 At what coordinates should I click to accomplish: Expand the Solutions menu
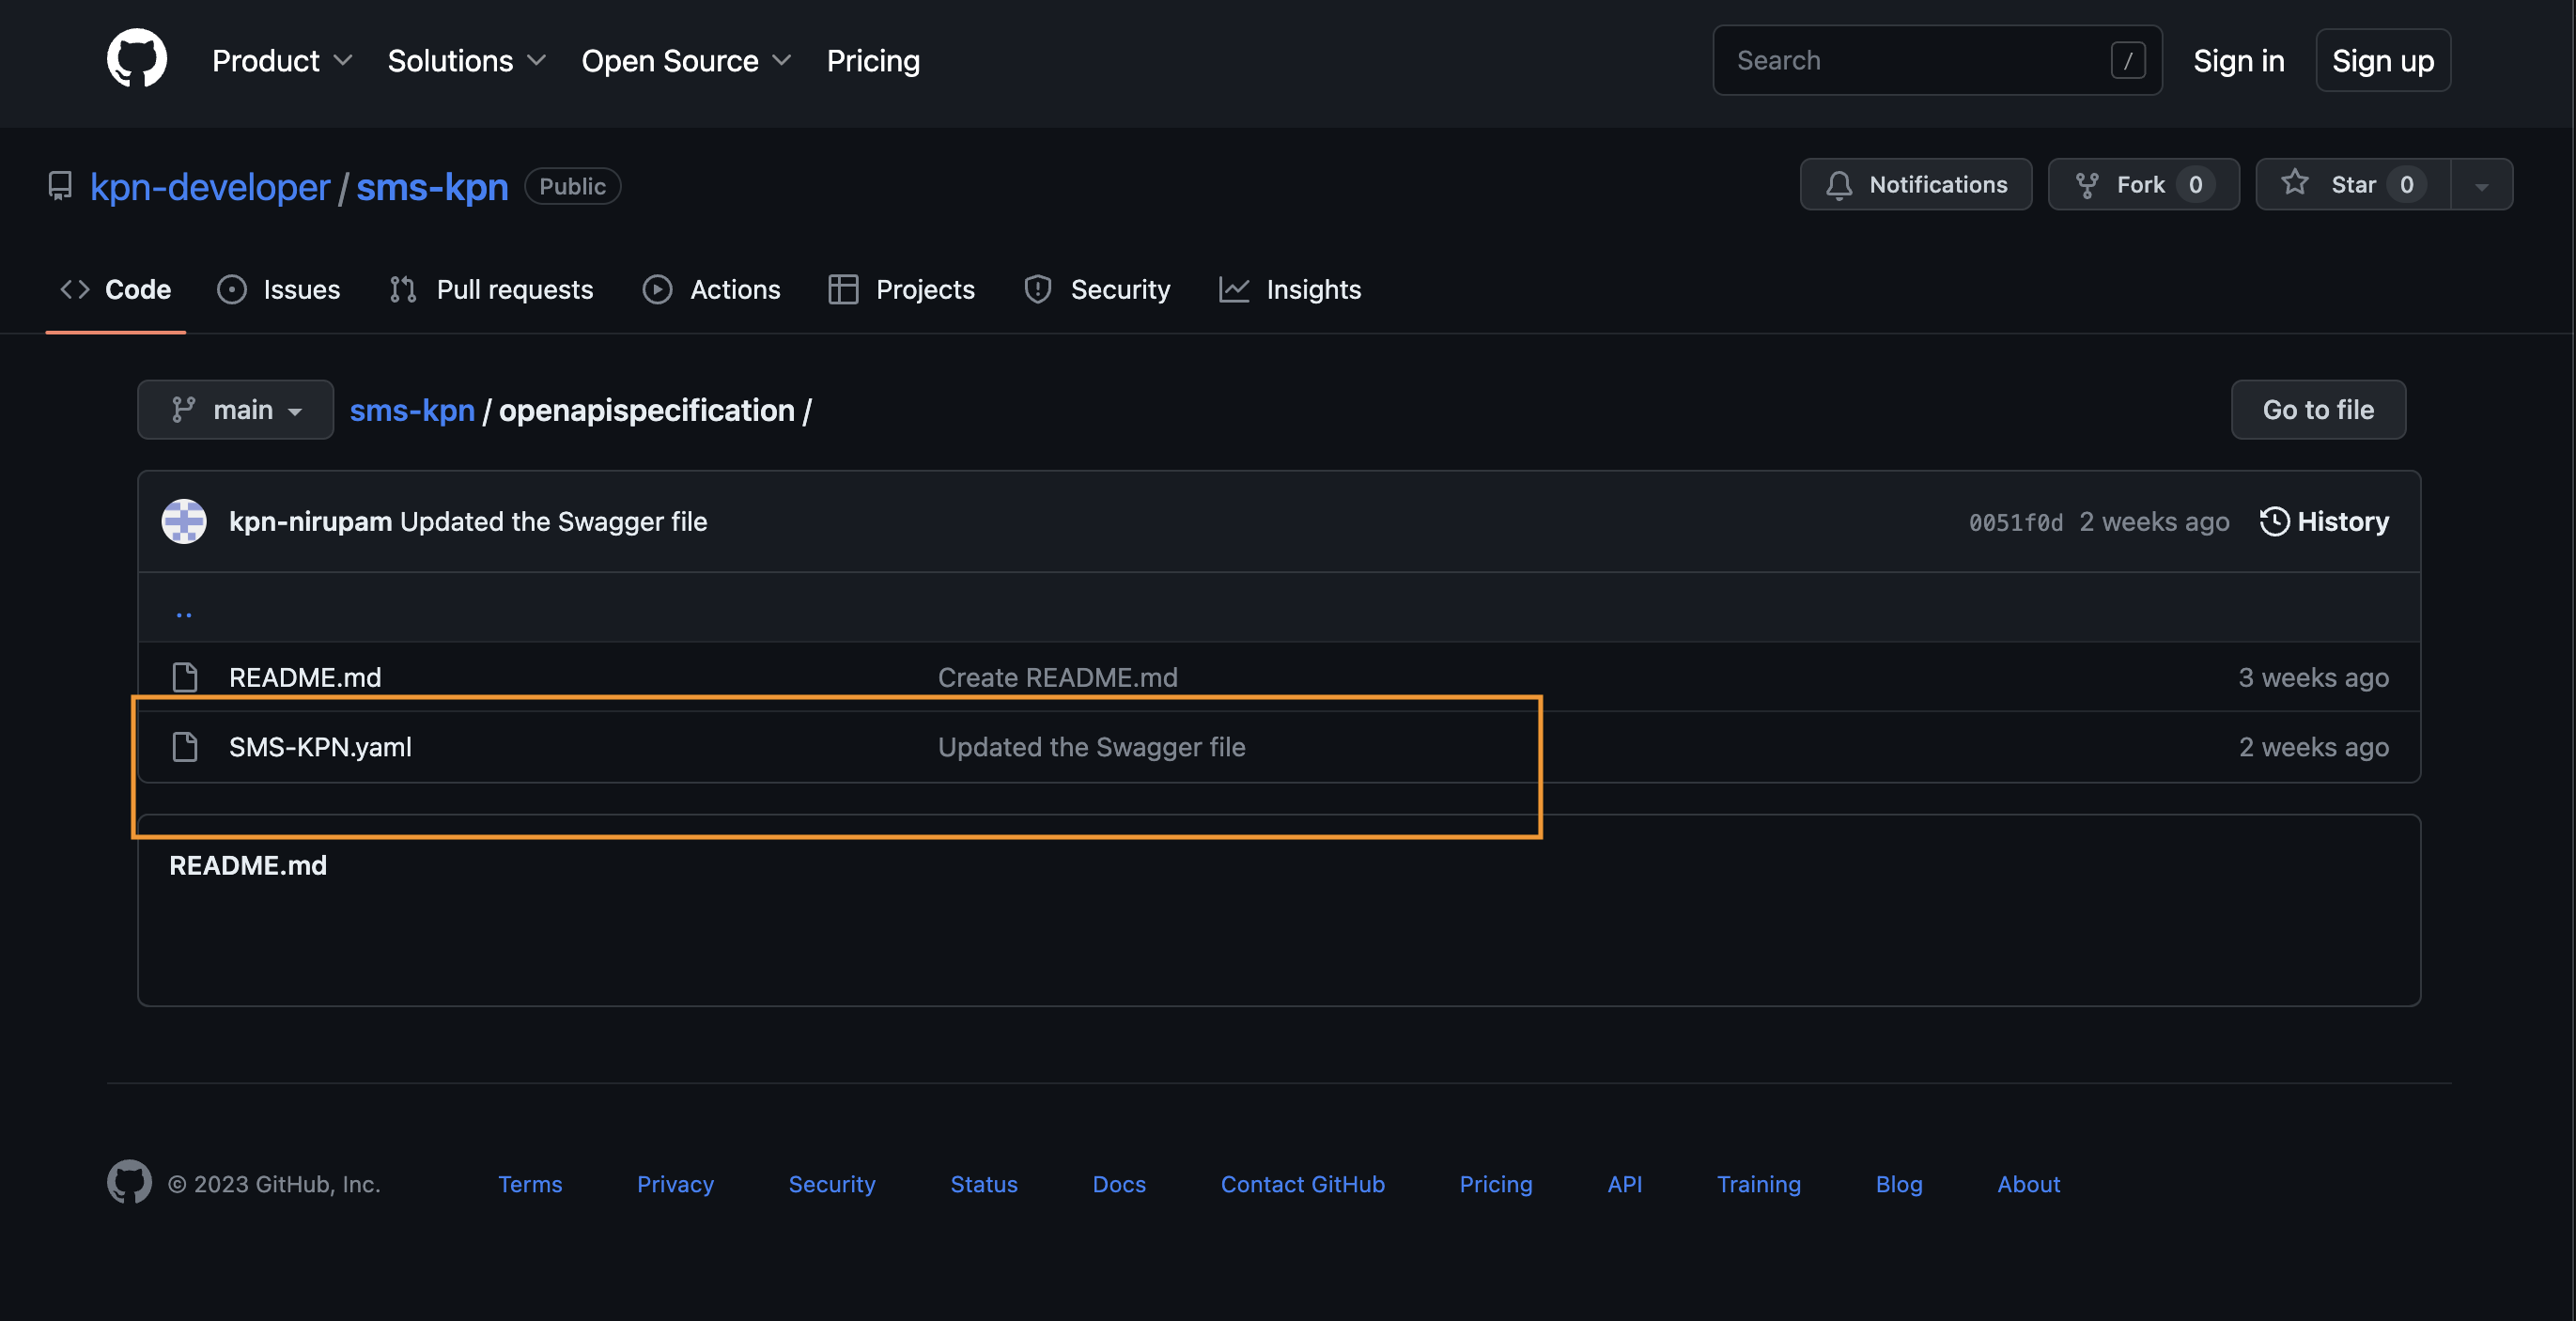pyautogui.click(x=466, y=61)
